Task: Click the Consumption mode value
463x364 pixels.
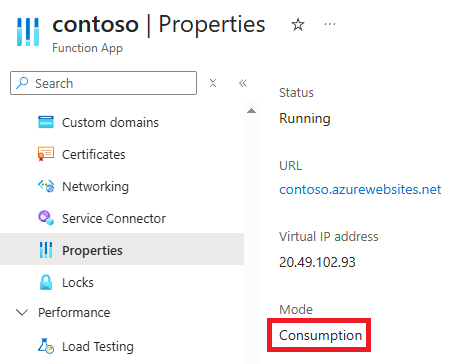Action: coord(320,335)
